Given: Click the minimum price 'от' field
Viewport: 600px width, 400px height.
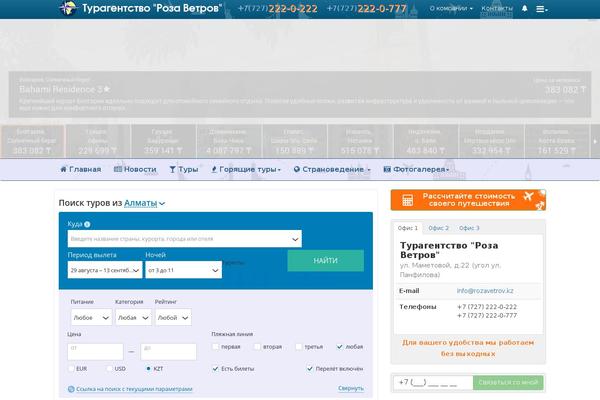Looking at the screenshot, I should click(95, 352).
